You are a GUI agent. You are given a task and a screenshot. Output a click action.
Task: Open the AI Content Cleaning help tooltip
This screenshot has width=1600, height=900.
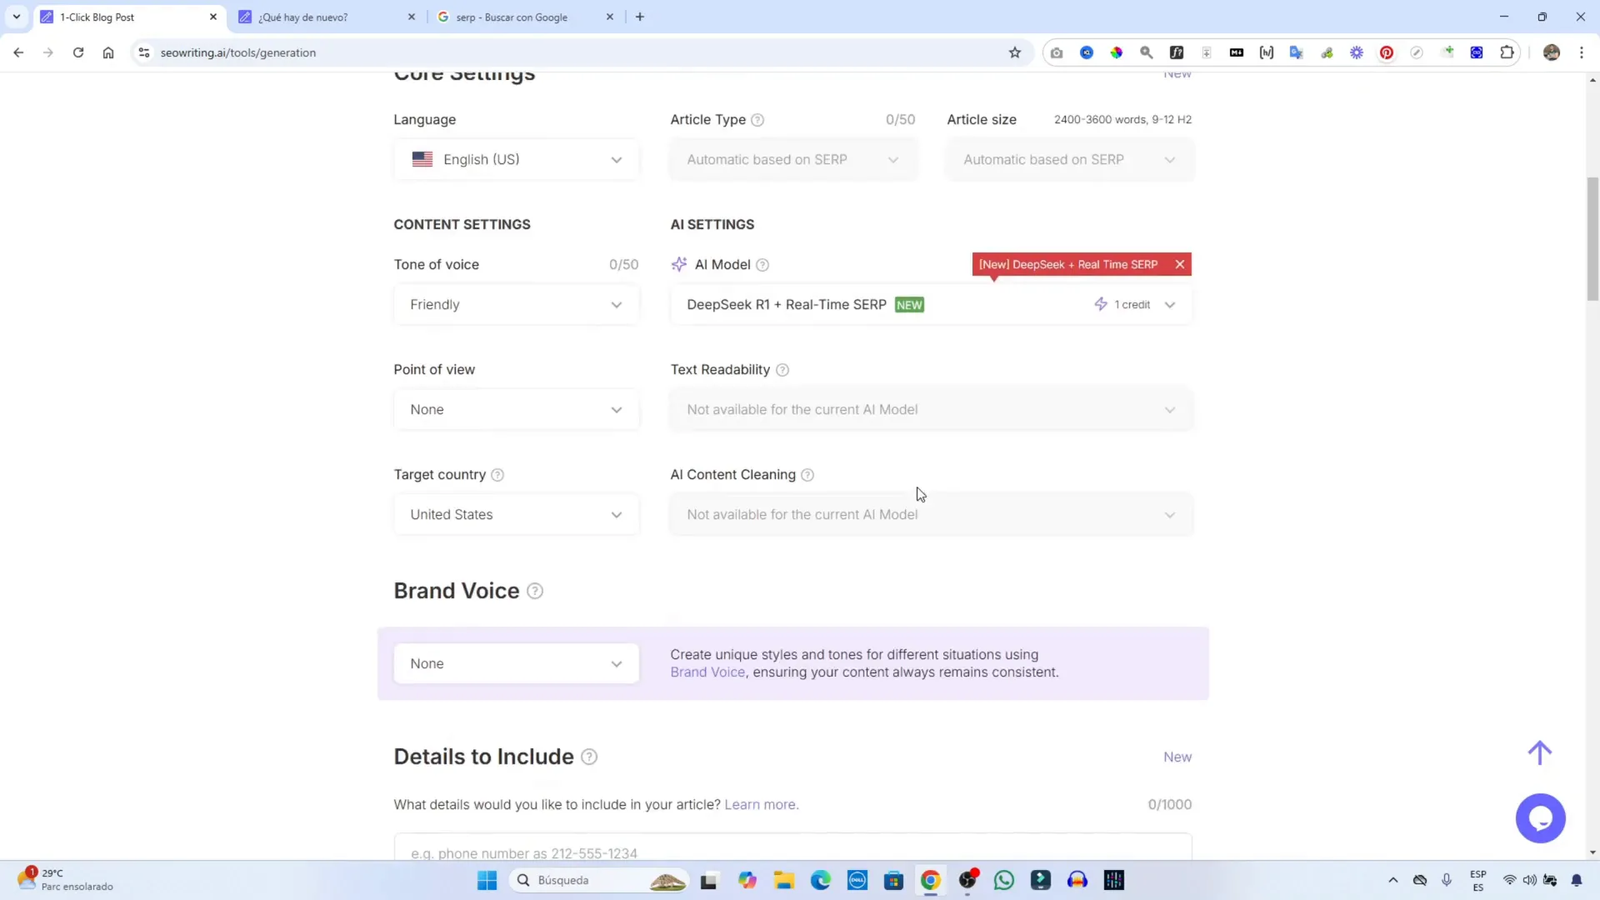[808, 474]
